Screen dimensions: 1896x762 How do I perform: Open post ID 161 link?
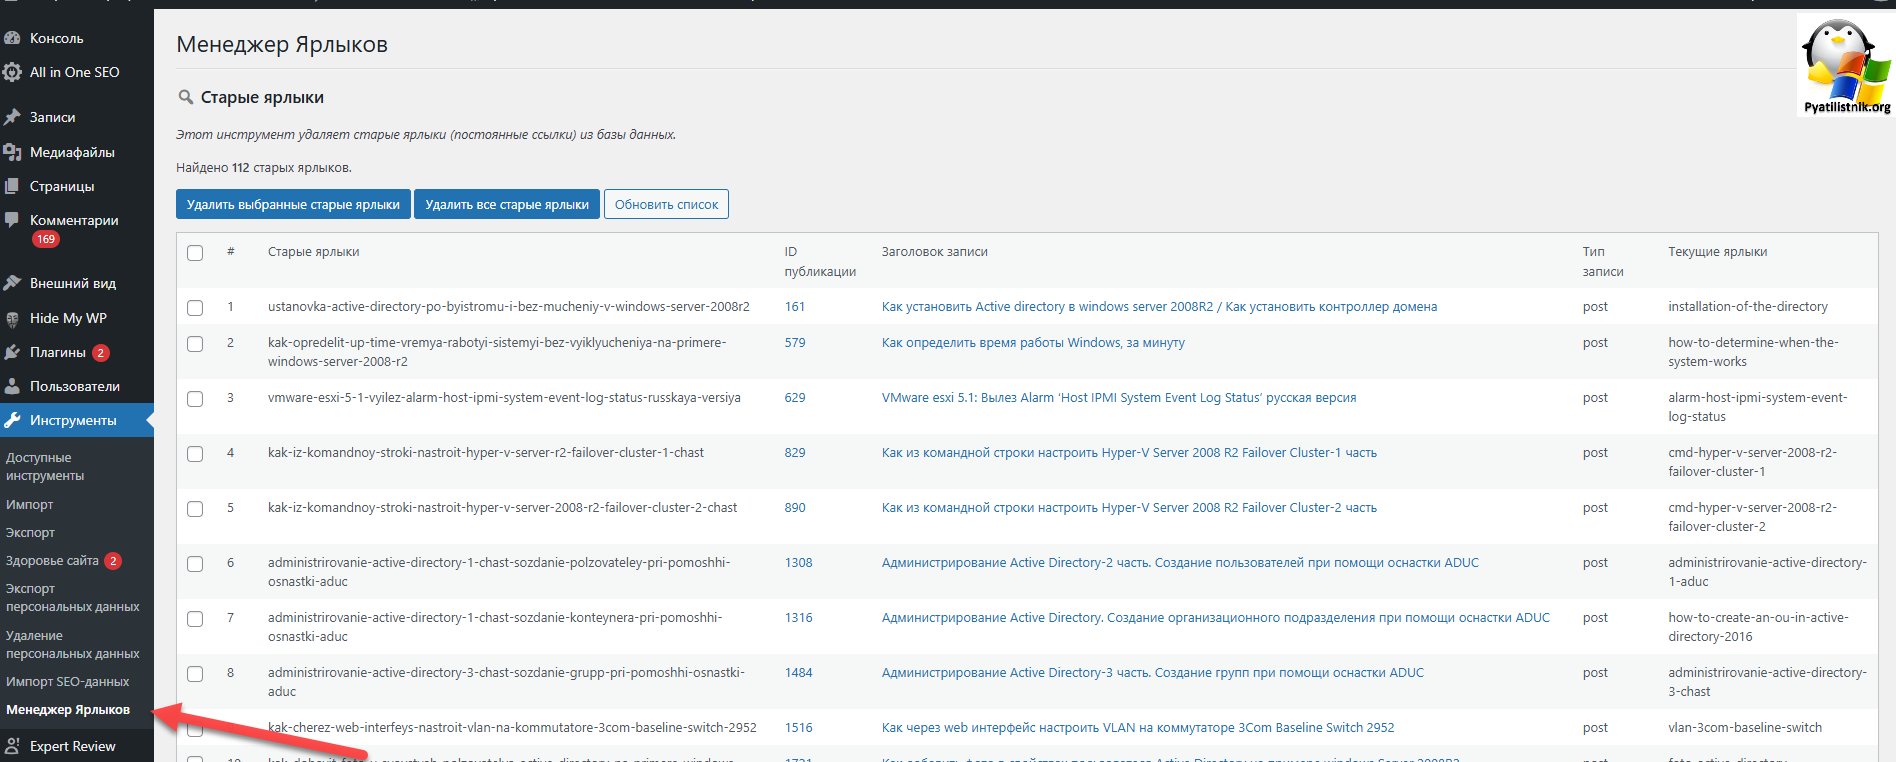(x=795, y=307)
